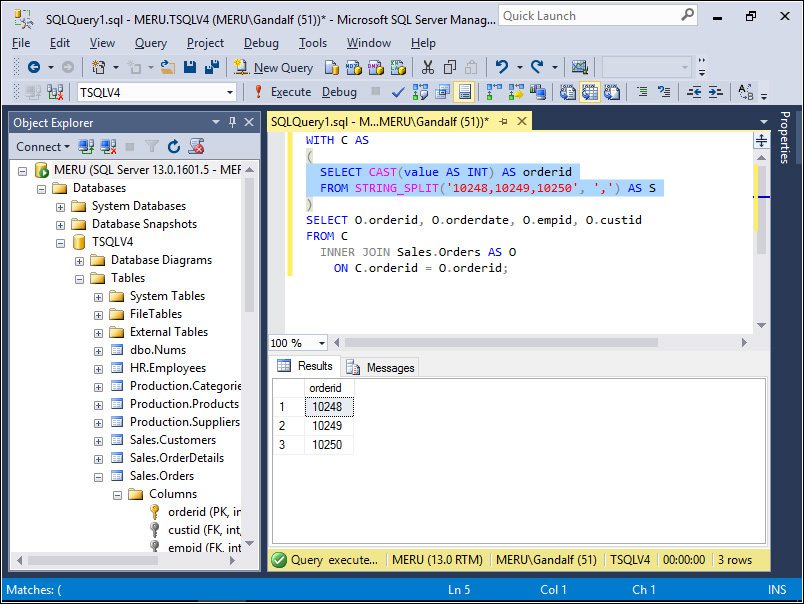This screenshot has width=804, height=604.
Task: Click the Disconnect icon in Object Explorer
Action: [108, 147]
